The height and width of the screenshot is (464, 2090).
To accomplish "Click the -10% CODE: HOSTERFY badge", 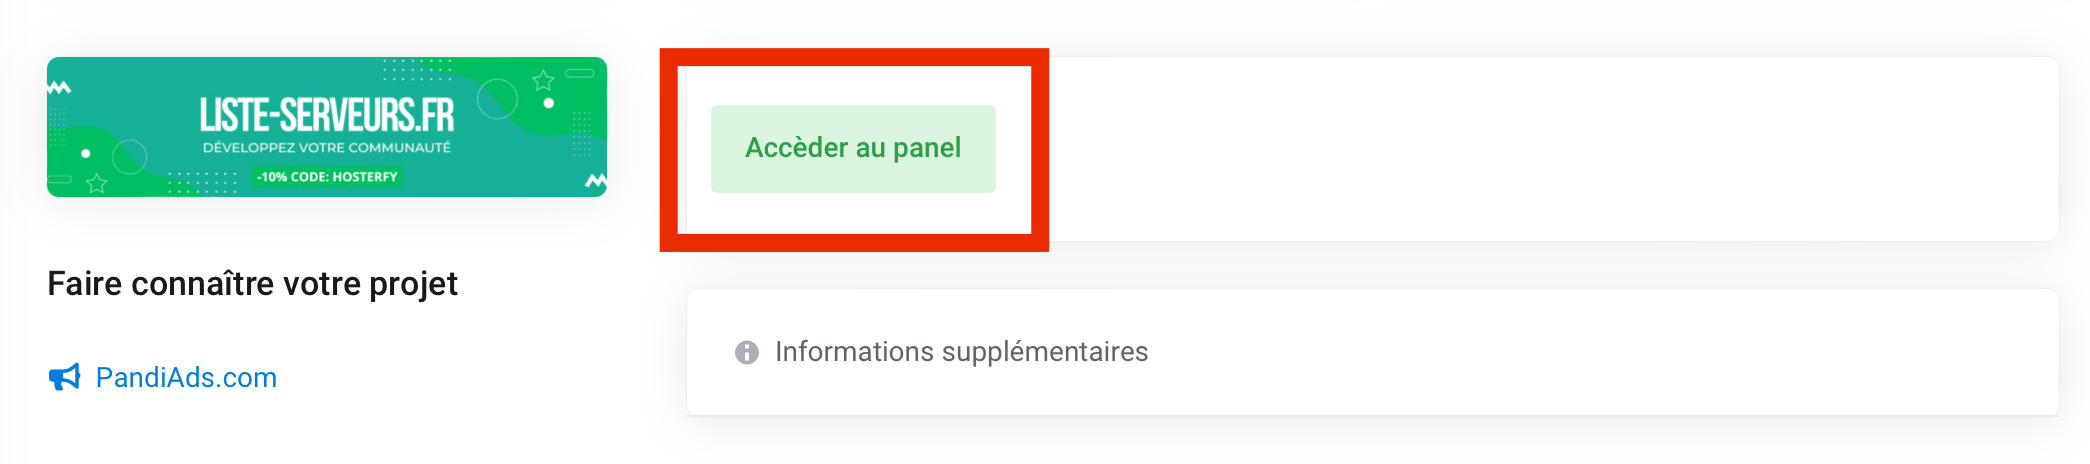I will pos(327,177).
